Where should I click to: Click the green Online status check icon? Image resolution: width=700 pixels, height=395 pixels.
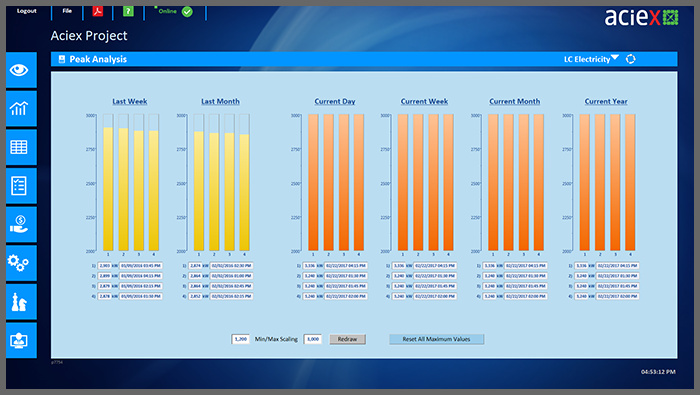[x=187, y=12]
